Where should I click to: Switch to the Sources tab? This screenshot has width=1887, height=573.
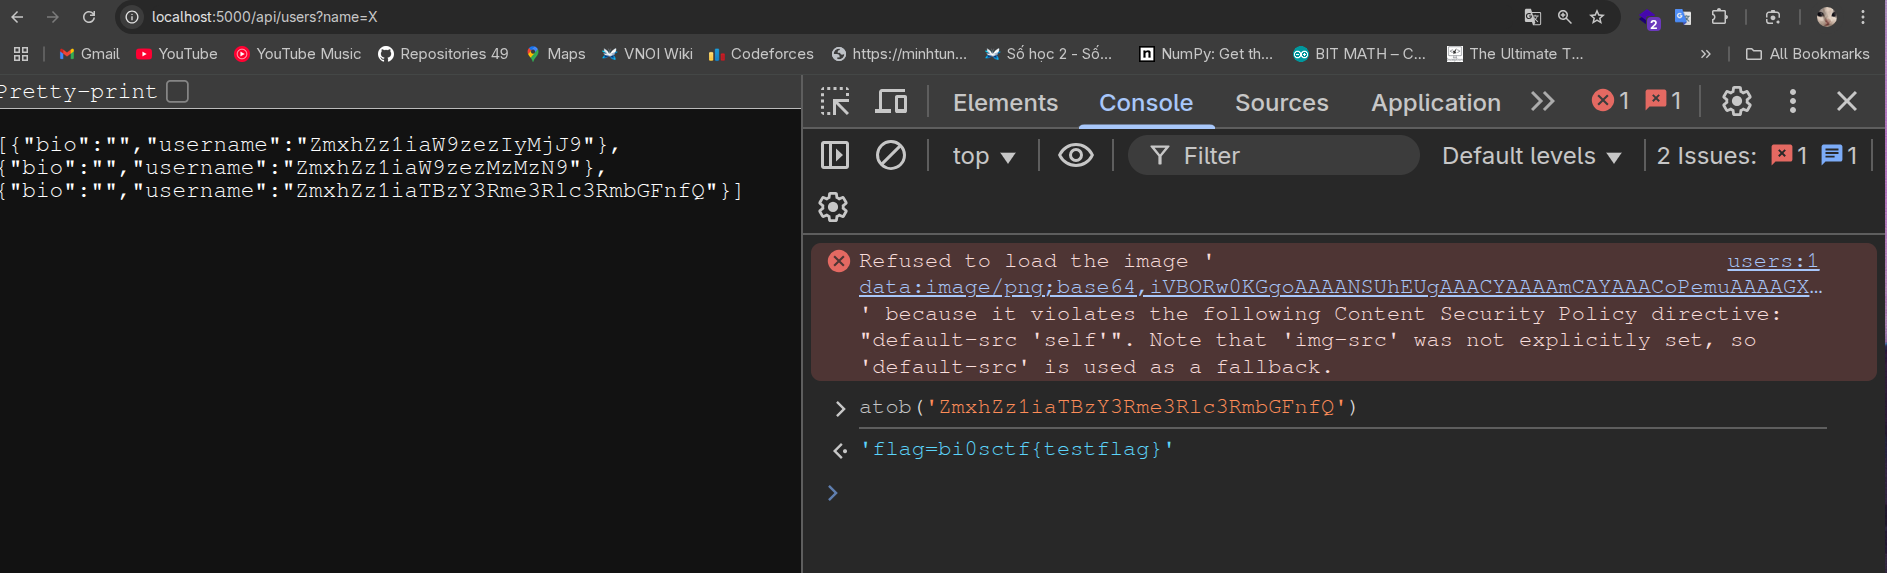1281,103
